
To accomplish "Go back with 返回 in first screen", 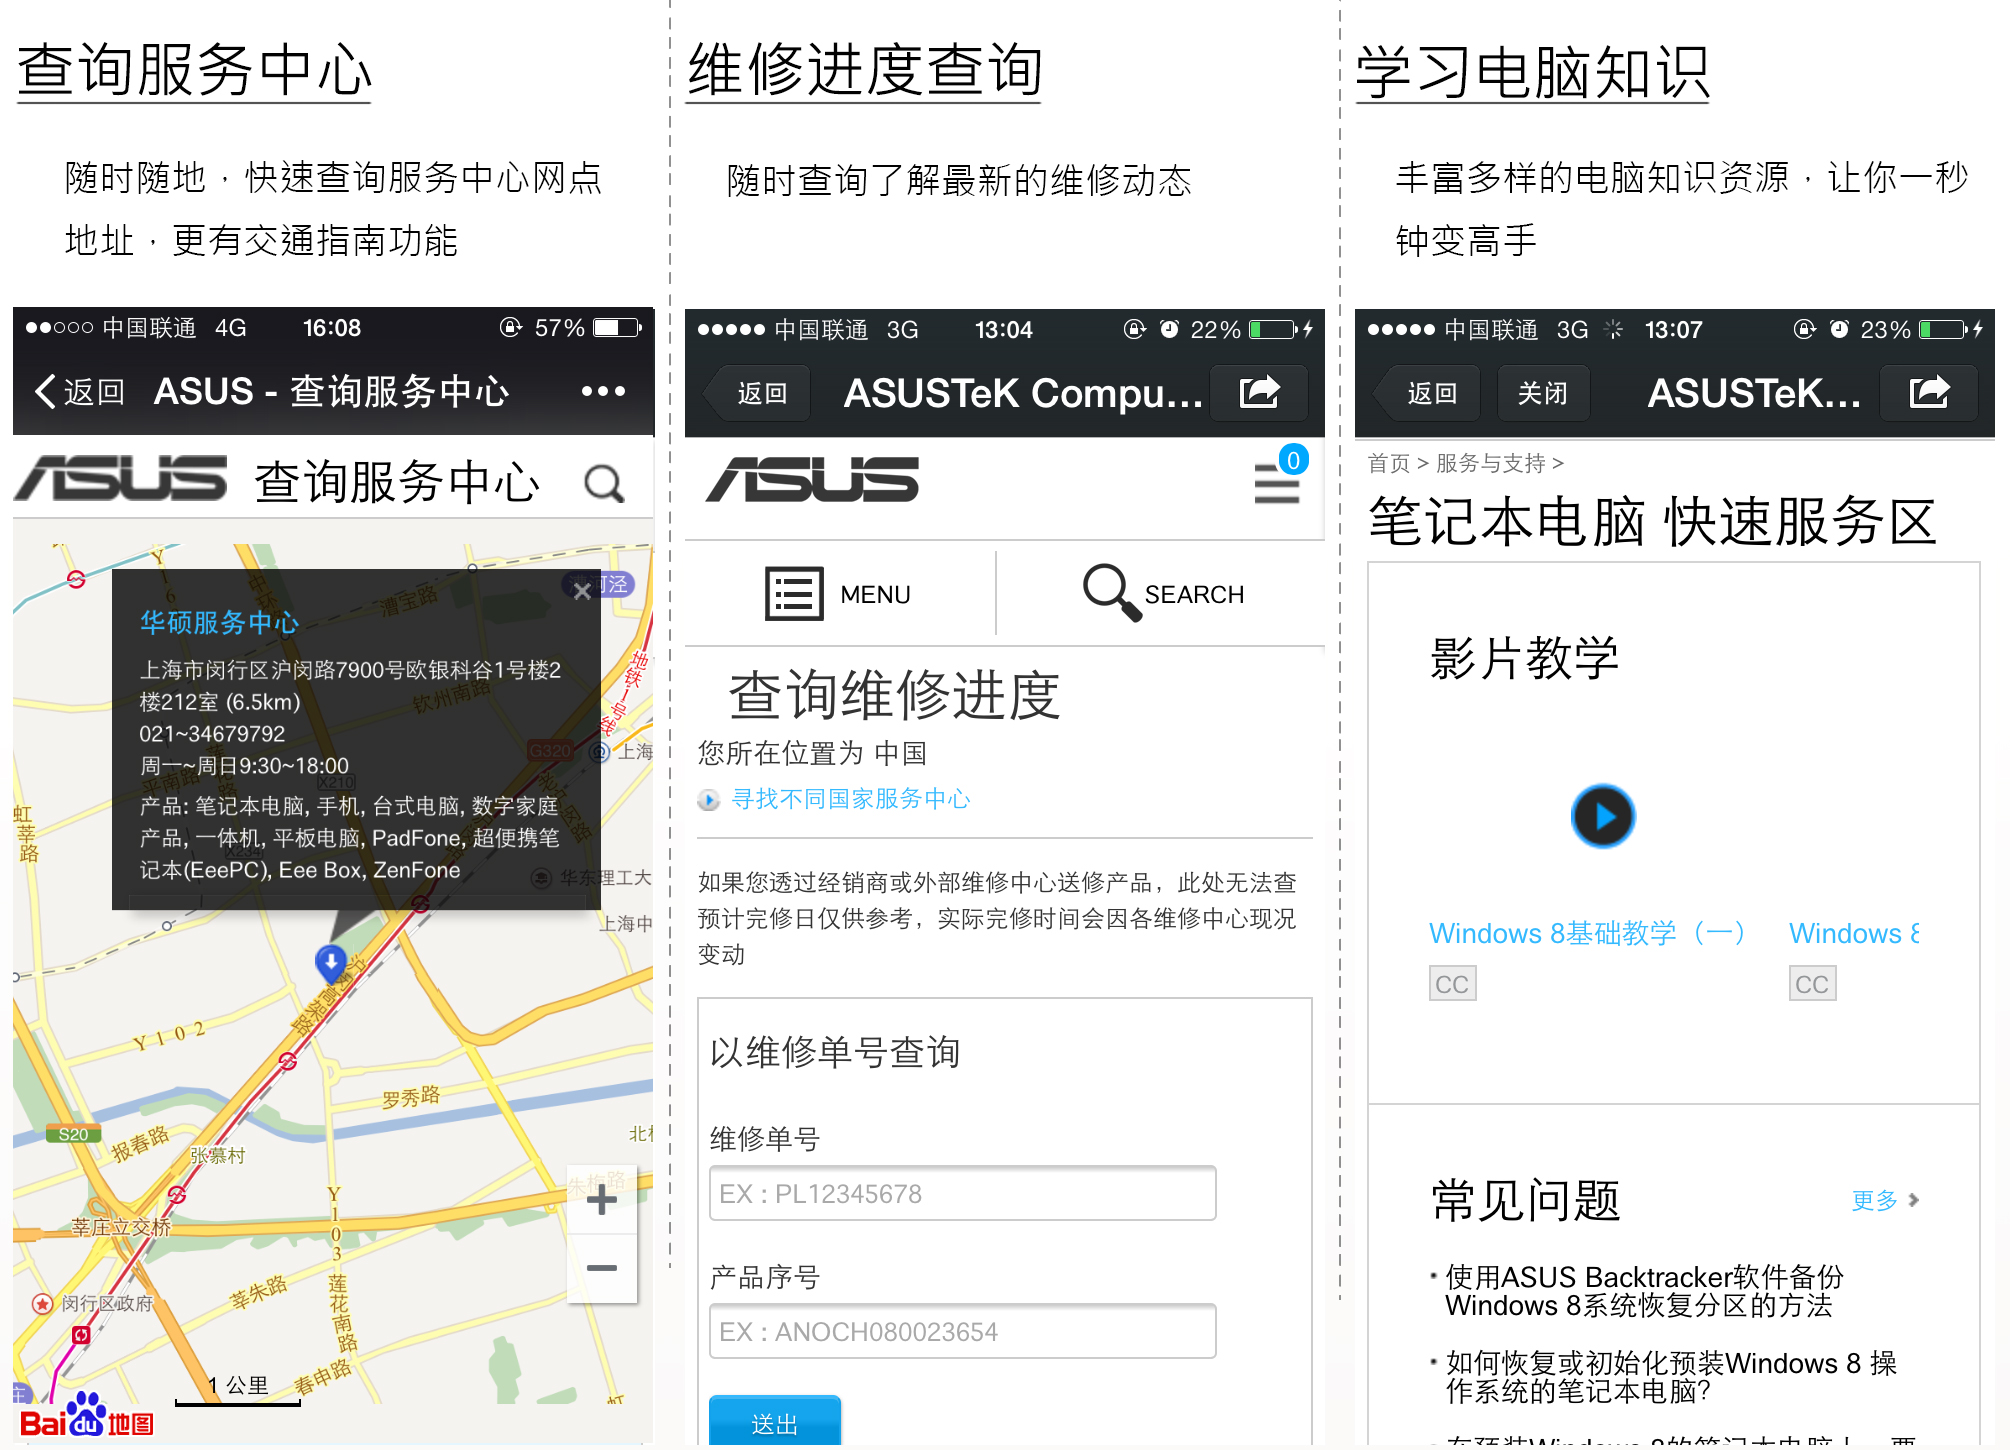I will 80,391.
